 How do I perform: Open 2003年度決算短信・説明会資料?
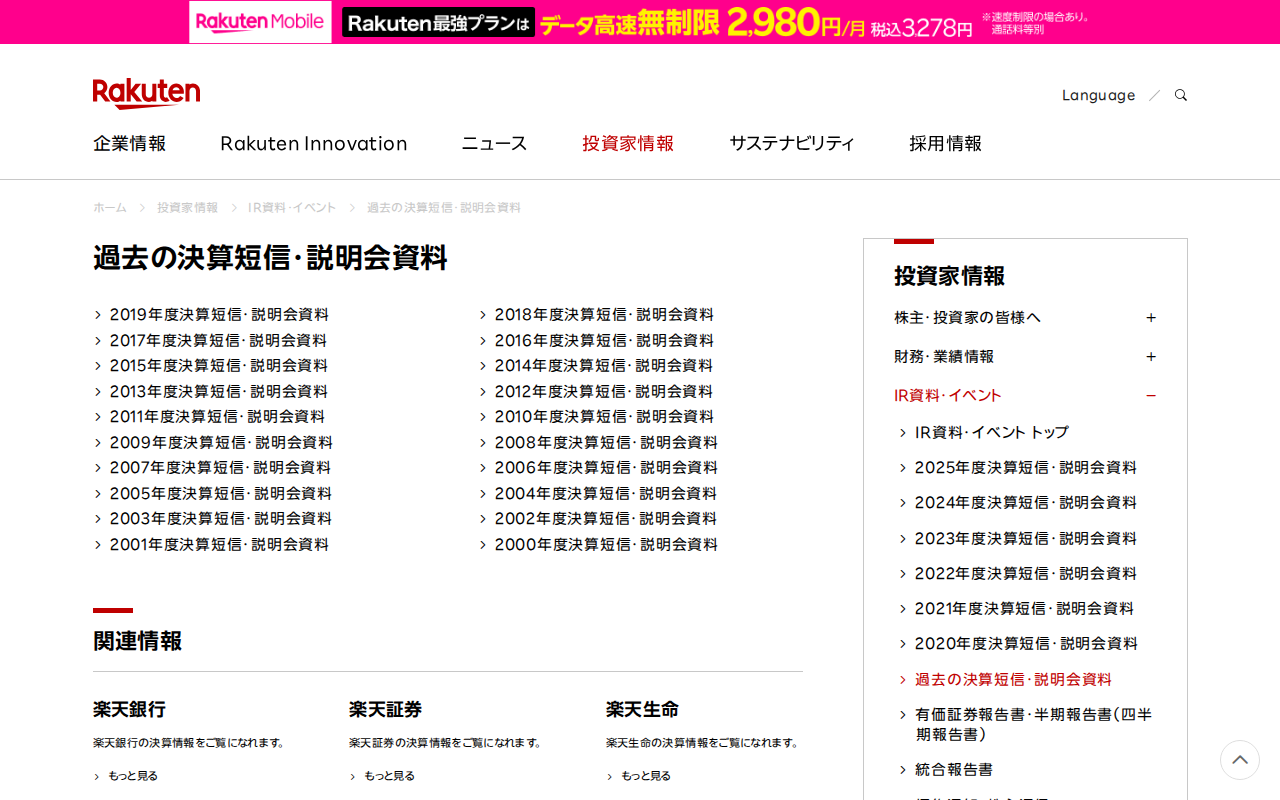[x=221, y=519]
